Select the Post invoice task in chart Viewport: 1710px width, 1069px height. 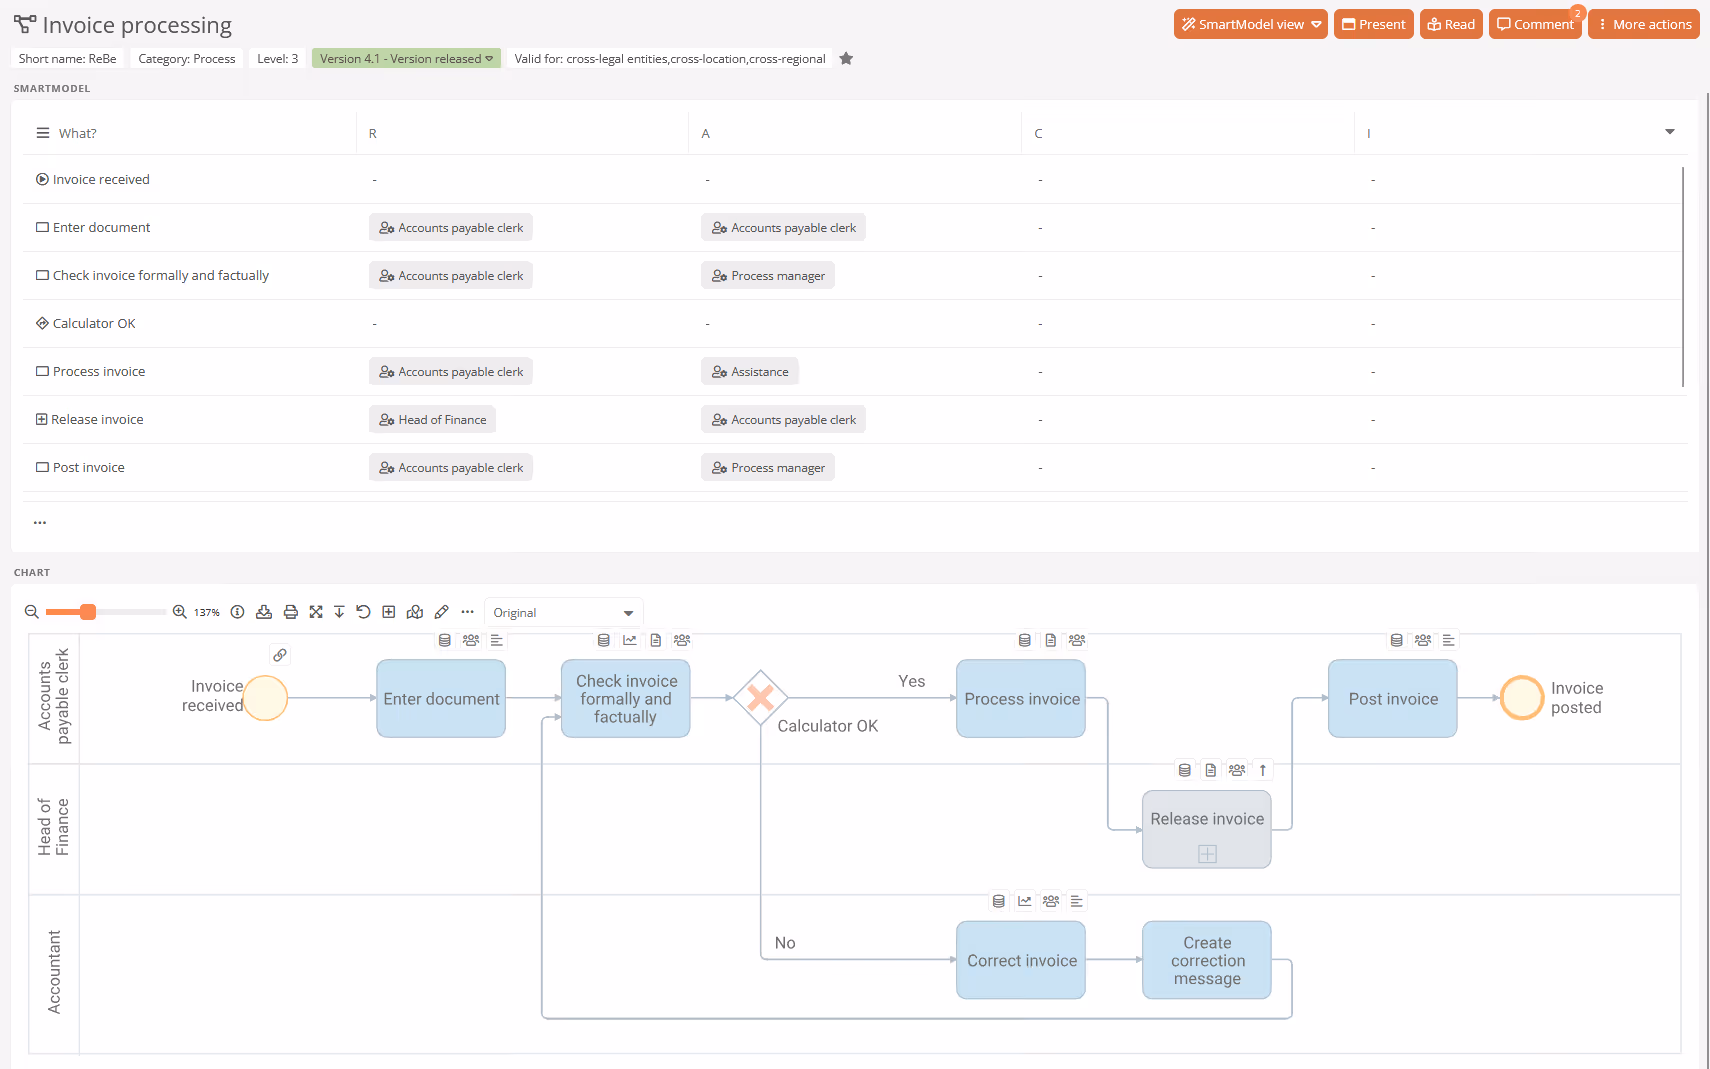(1393, 699)
